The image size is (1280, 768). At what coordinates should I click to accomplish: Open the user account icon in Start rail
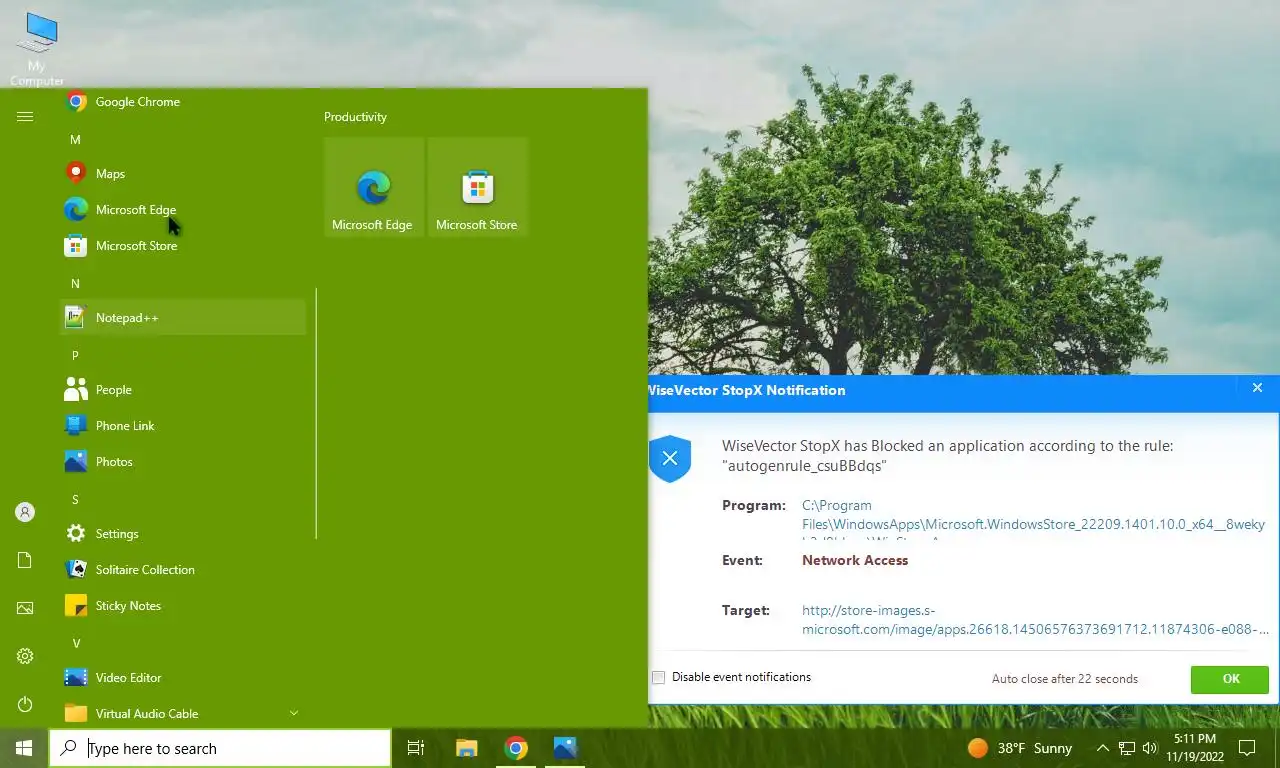tap(25, 512)
